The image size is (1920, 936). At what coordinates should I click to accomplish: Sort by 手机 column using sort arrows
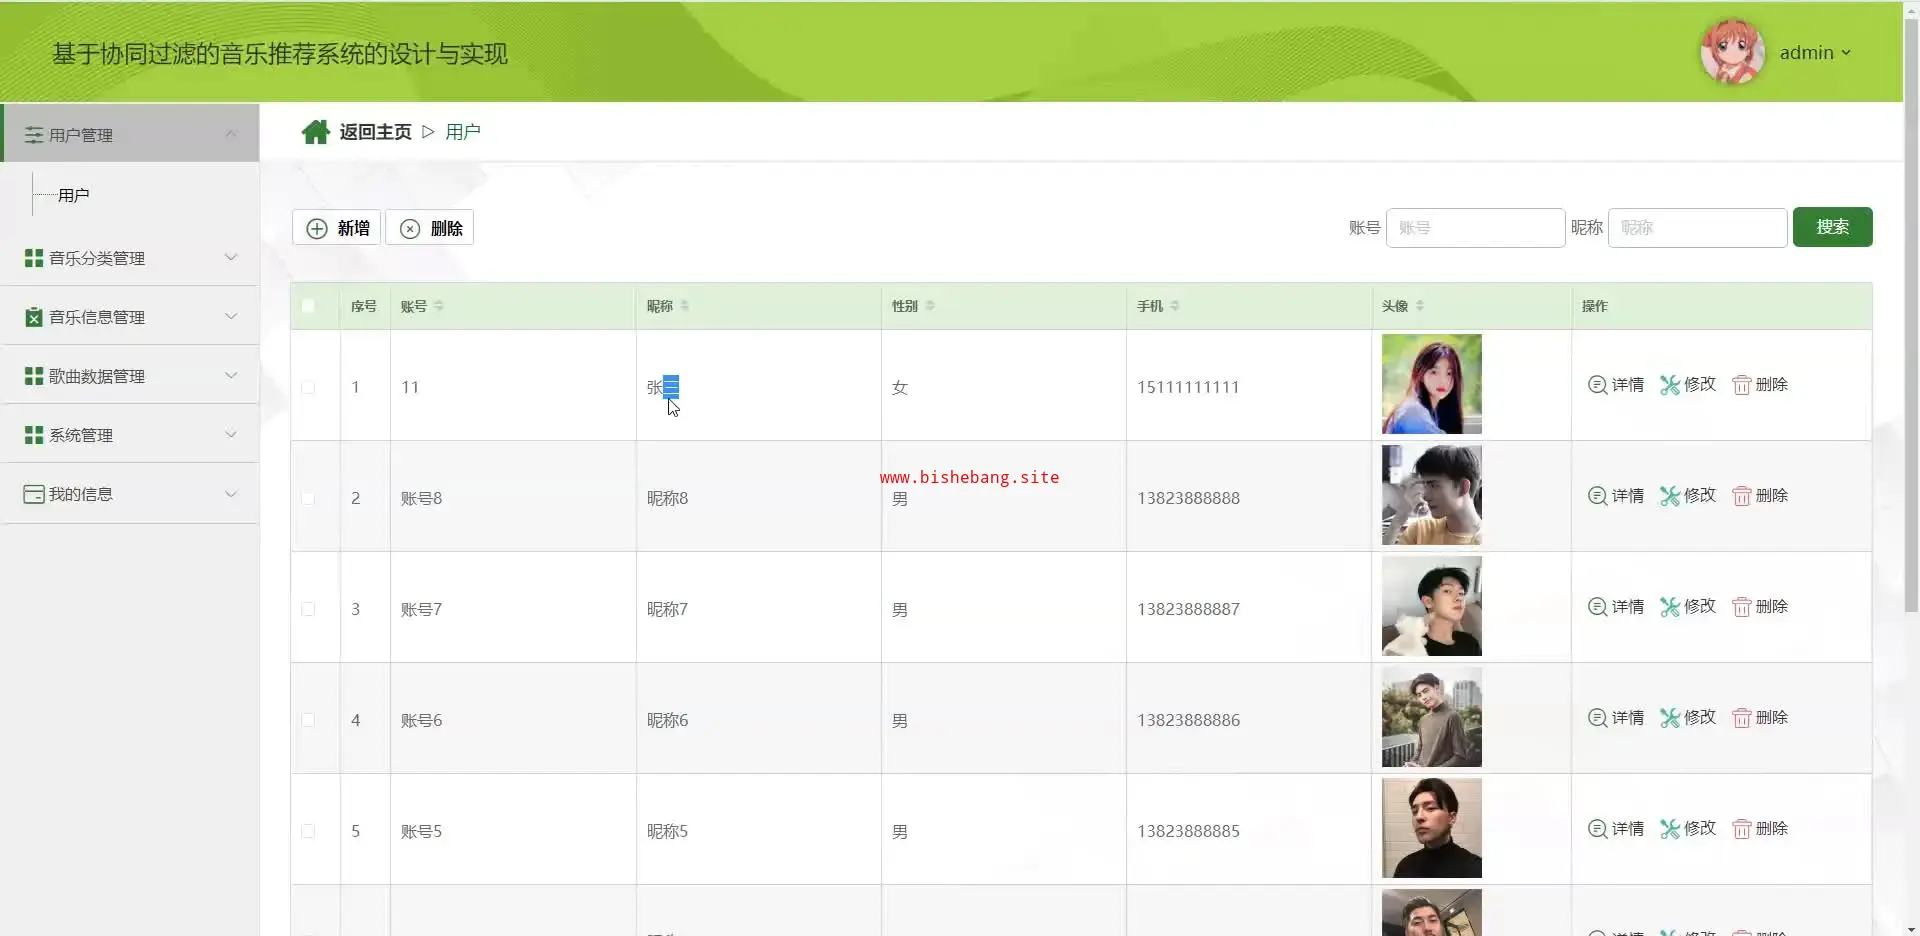pos(1175,306)
